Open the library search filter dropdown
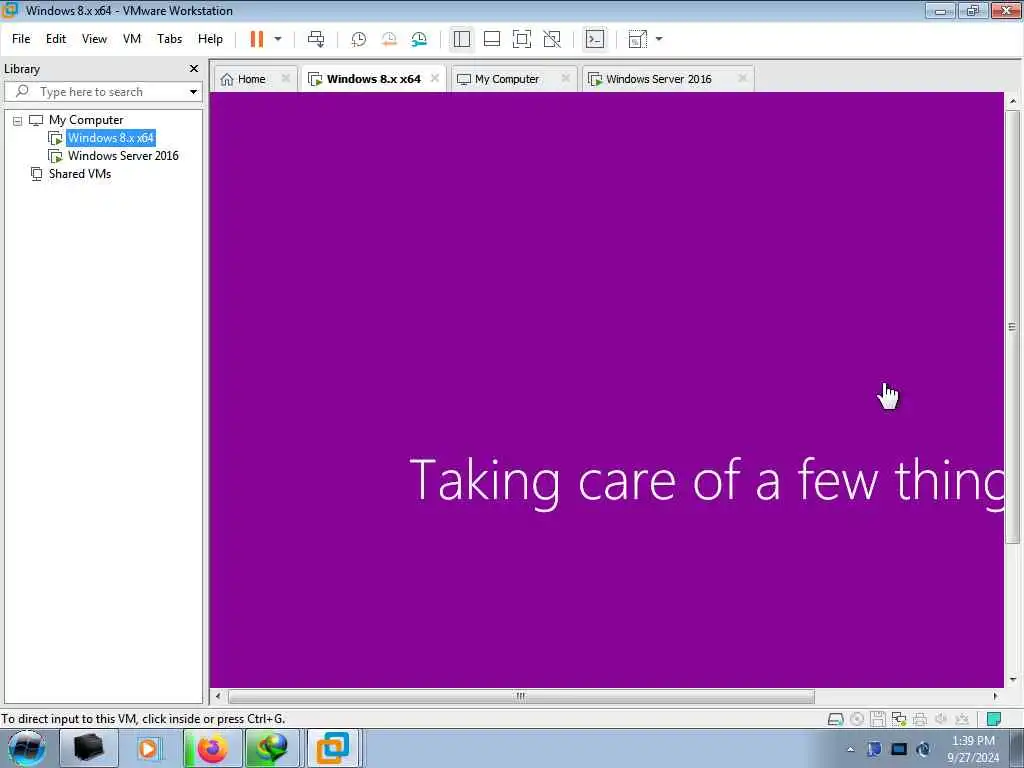 [x=193, y=92]
